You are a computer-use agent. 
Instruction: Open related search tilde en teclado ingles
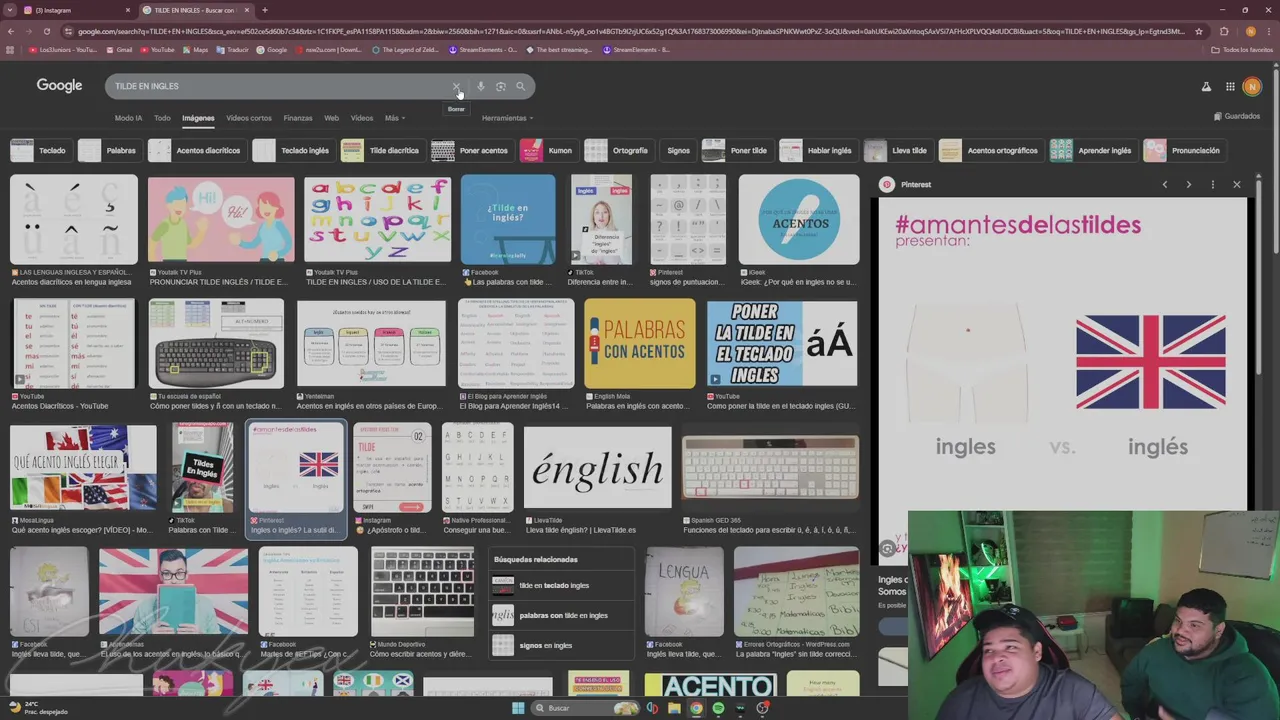click(562, 586)
